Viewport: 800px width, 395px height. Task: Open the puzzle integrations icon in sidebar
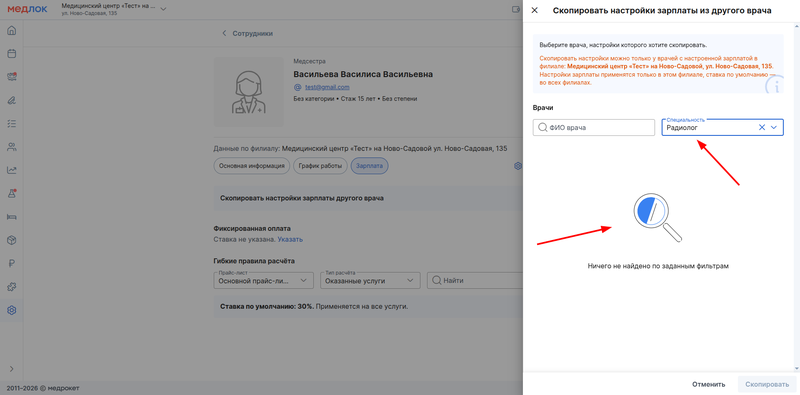(12, 287)
